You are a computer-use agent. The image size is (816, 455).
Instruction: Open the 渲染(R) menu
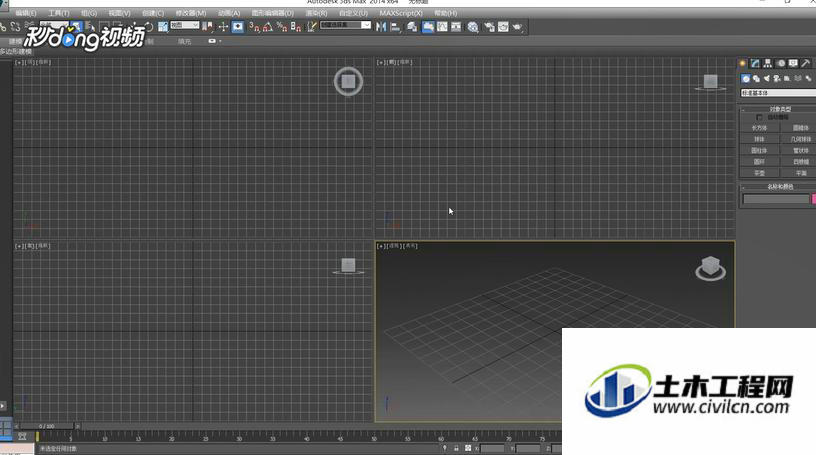tap(316, 13)
